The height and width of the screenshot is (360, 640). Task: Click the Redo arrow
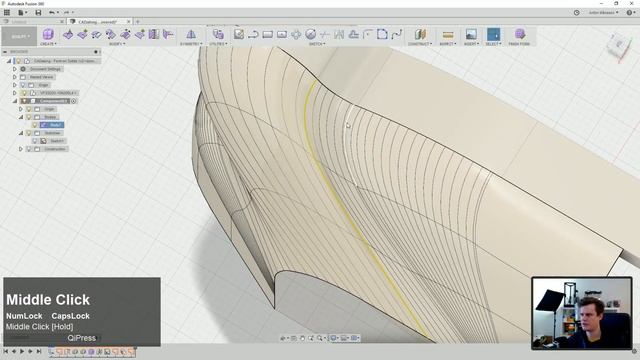(67, 13)
